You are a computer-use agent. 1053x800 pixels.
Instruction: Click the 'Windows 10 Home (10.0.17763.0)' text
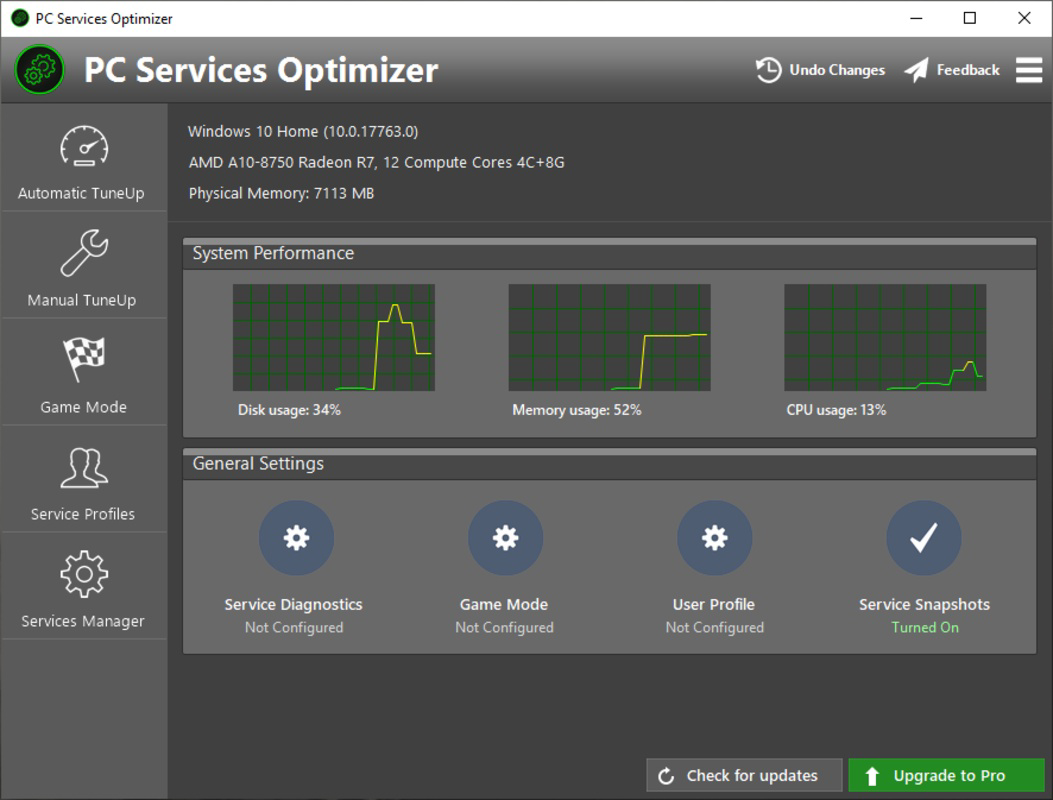coord(303,132)
